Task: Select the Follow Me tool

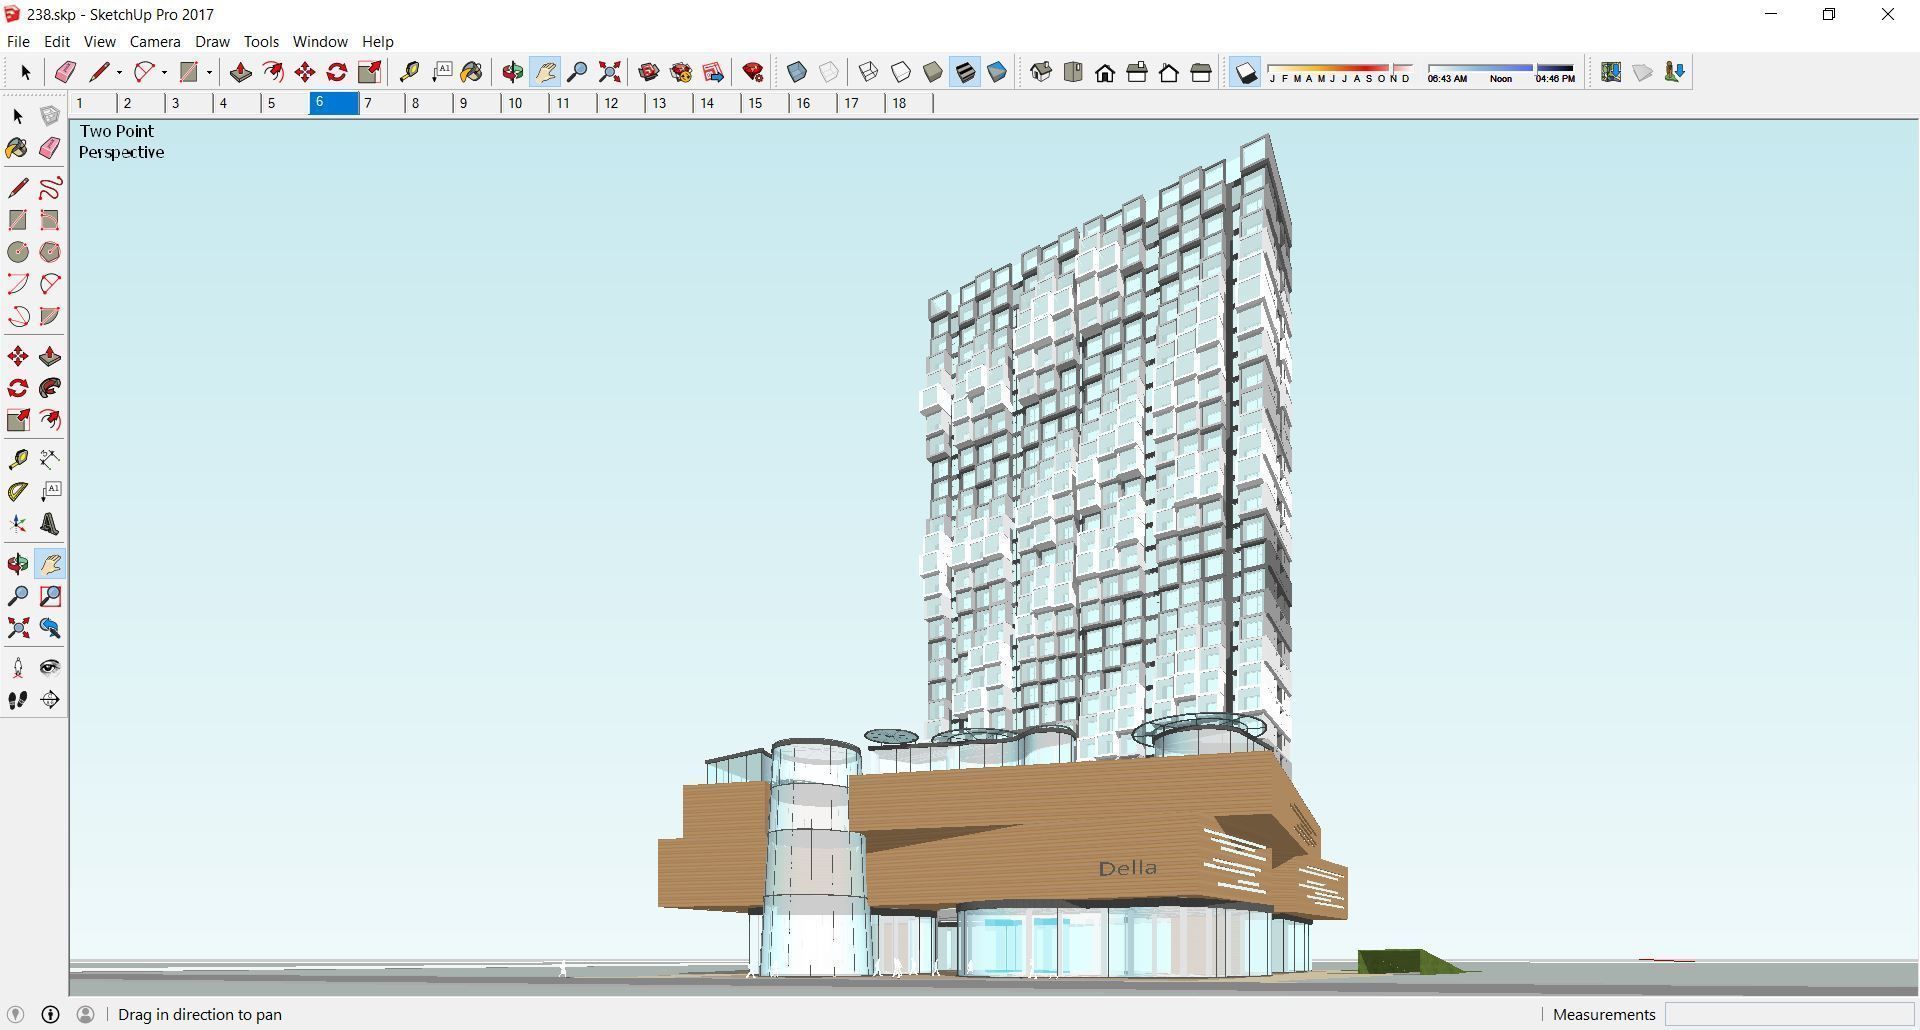Action: (50, 388)
